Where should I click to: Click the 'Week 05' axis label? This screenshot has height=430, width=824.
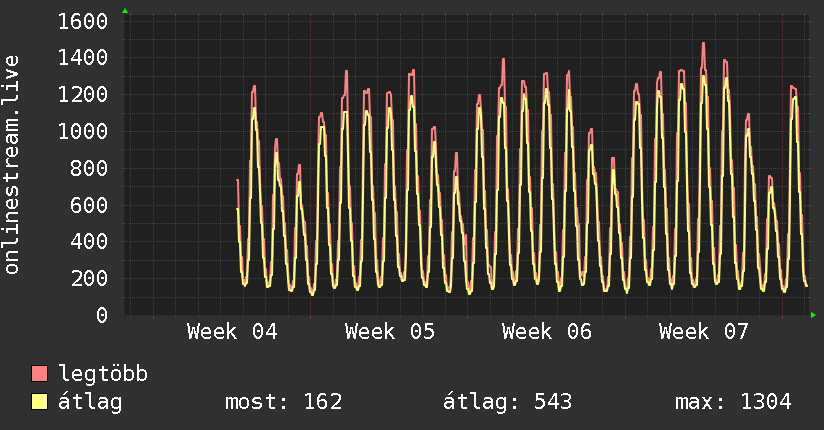click(x=390, y=332)
